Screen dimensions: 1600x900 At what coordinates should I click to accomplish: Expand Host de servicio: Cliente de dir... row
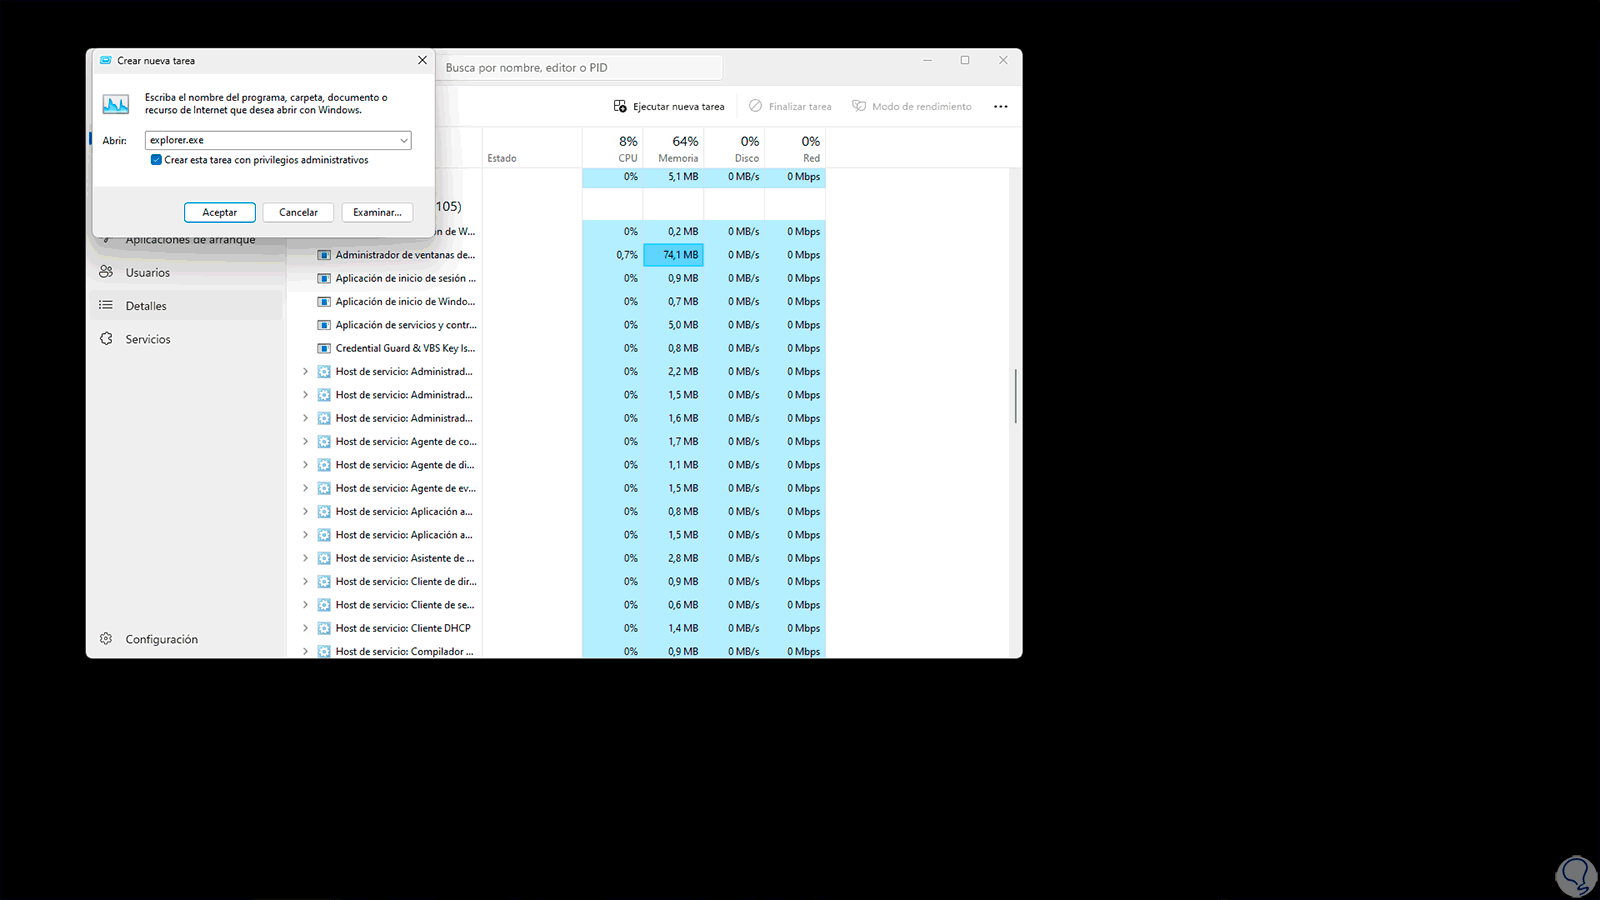pos(305,581)
